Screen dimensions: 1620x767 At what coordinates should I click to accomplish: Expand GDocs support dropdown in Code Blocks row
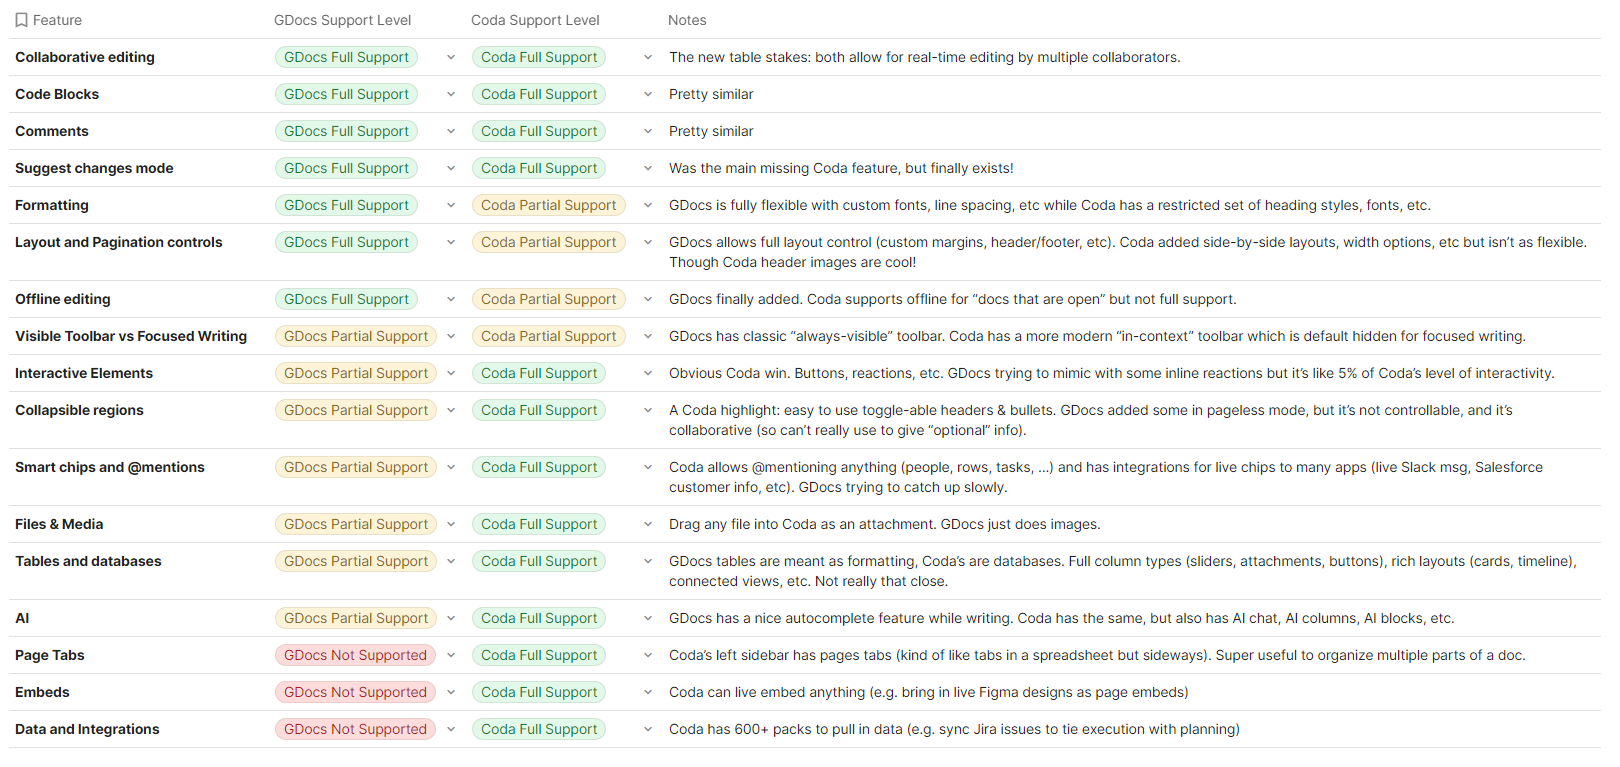451,94
